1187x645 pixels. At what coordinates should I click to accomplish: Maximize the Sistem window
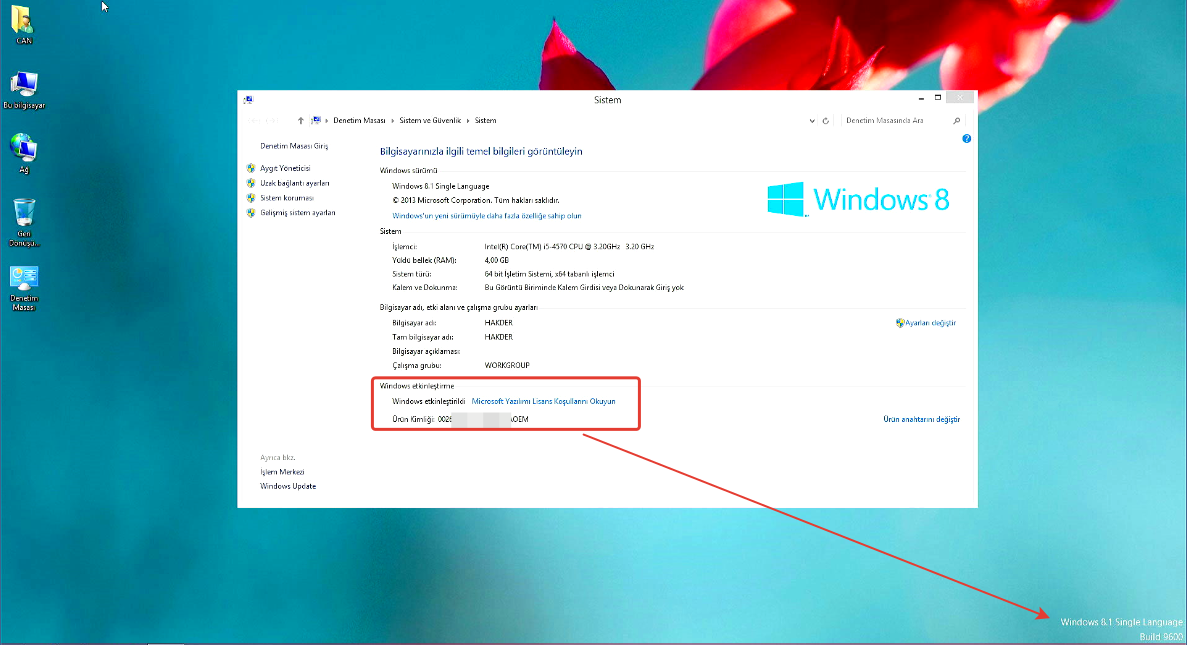pyautogui.click(x=938, y=98)
